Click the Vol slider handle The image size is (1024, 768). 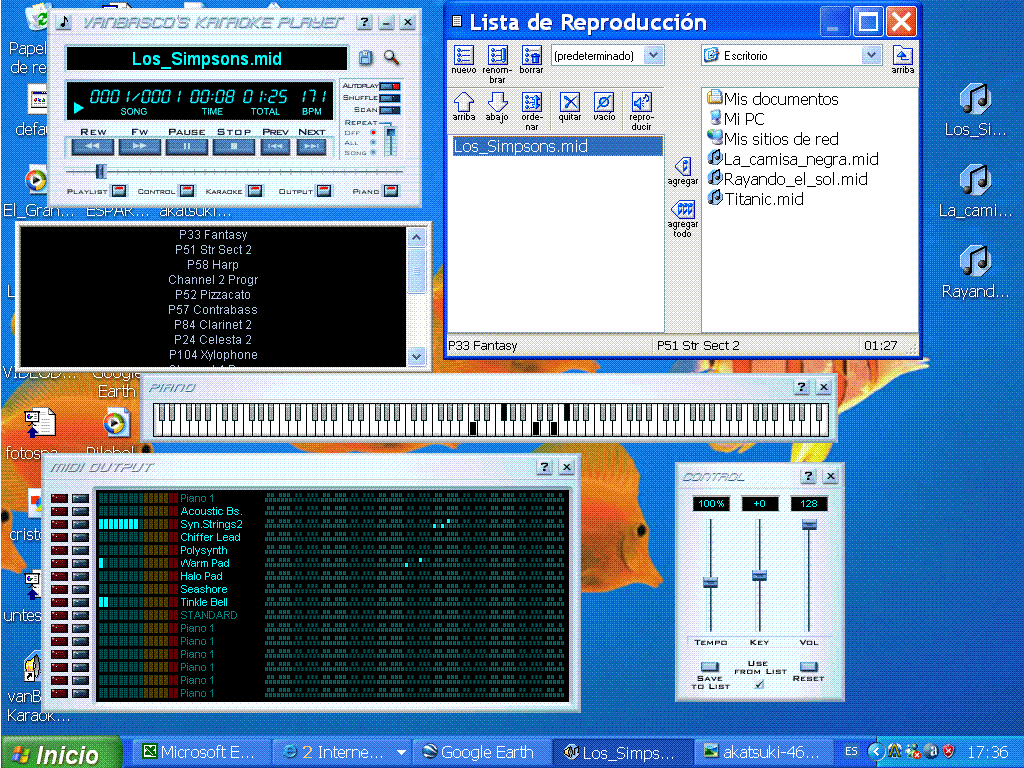pyautogui.click(x=808, y=524)
